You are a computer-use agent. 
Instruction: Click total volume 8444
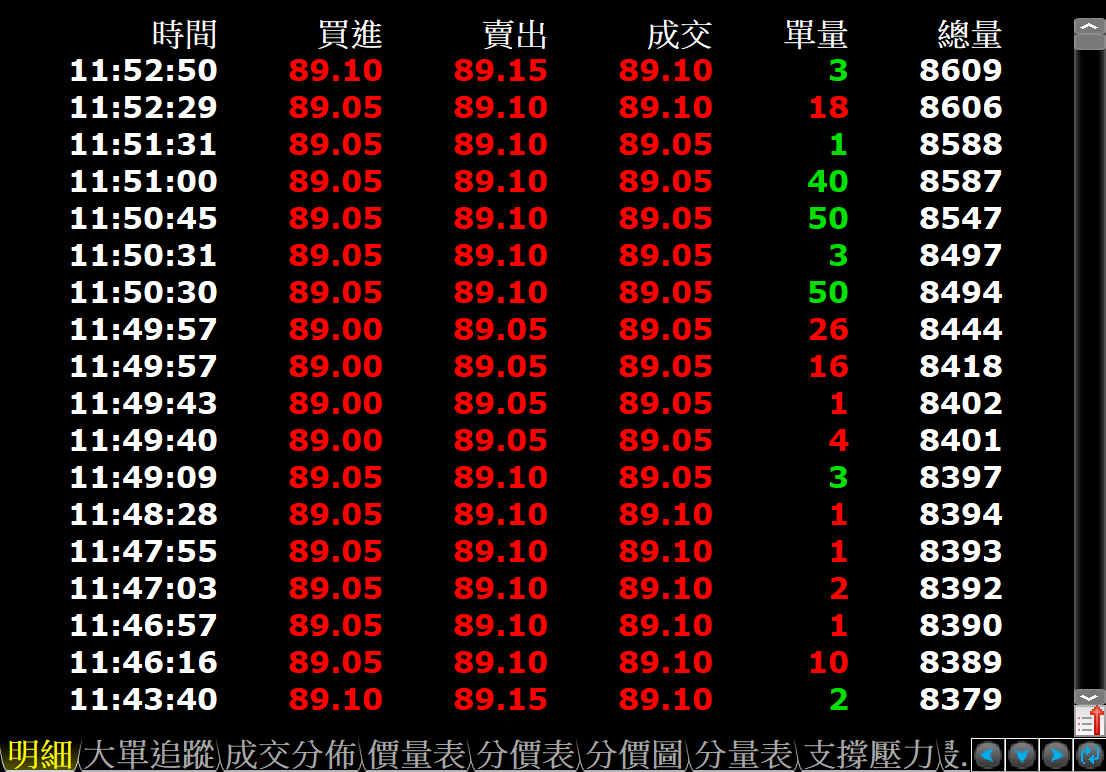[x=961, y=330]
